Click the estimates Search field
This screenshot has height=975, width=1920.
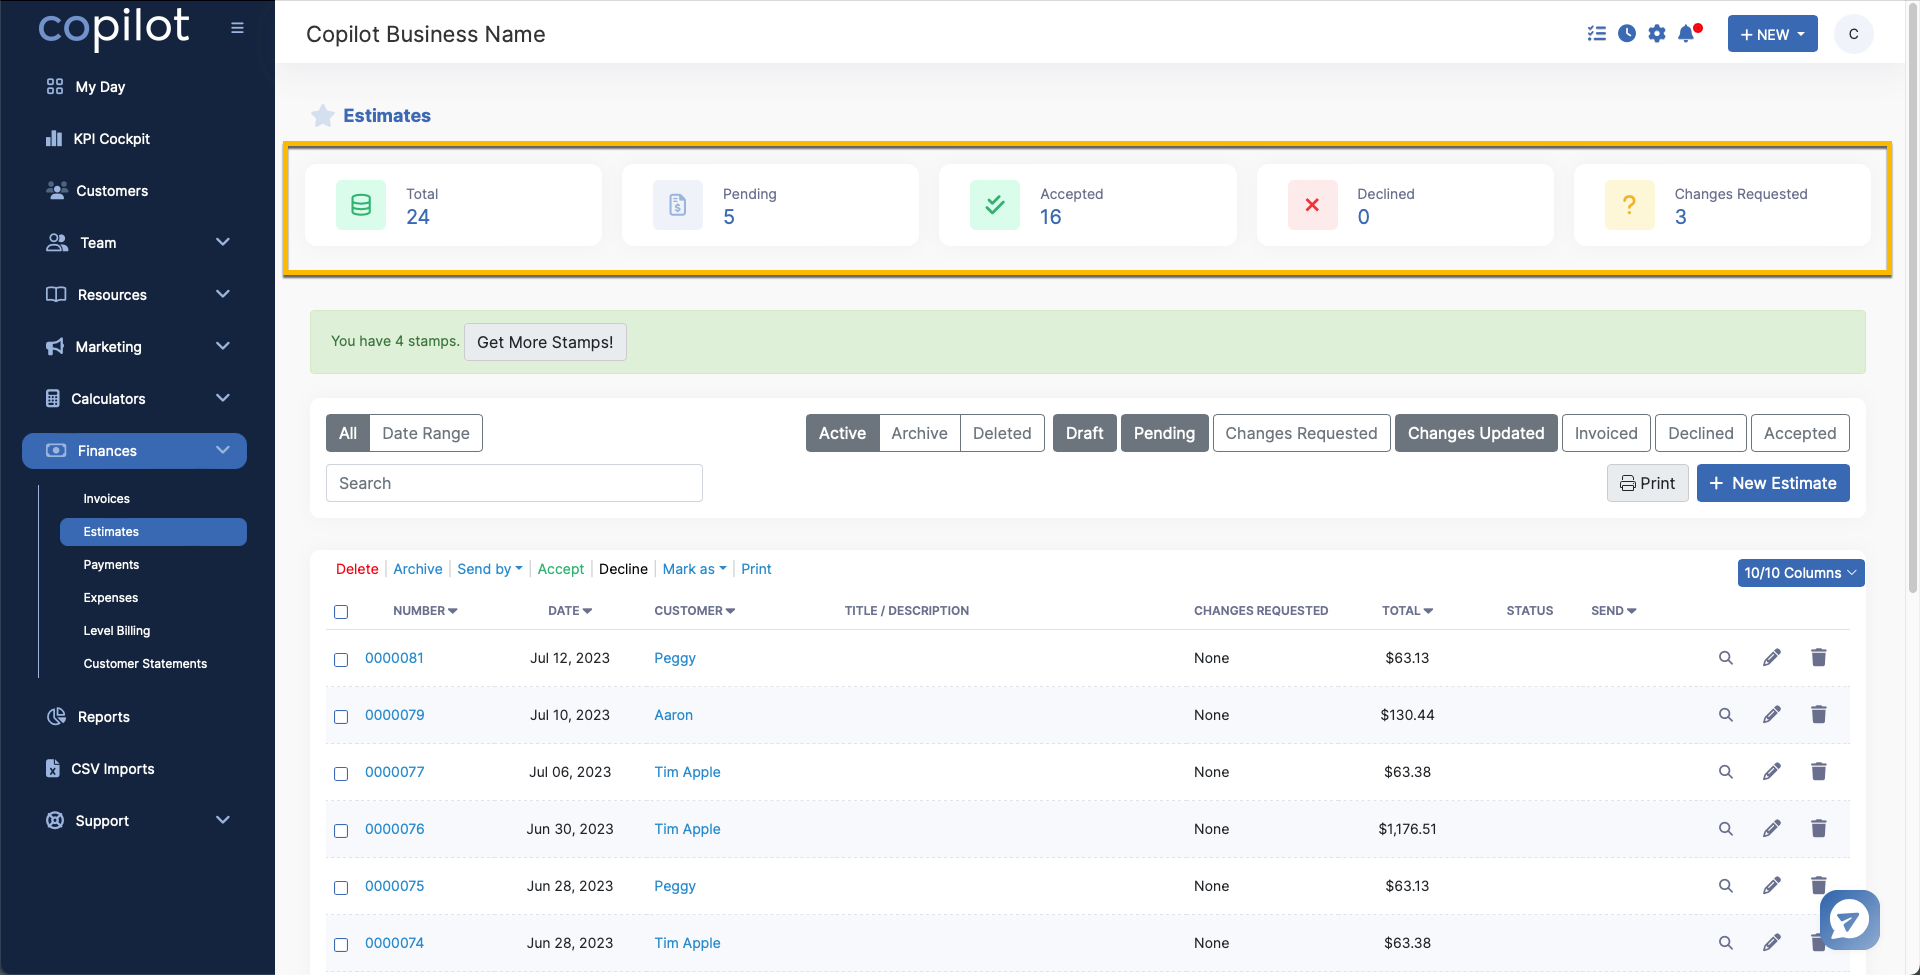514,483
